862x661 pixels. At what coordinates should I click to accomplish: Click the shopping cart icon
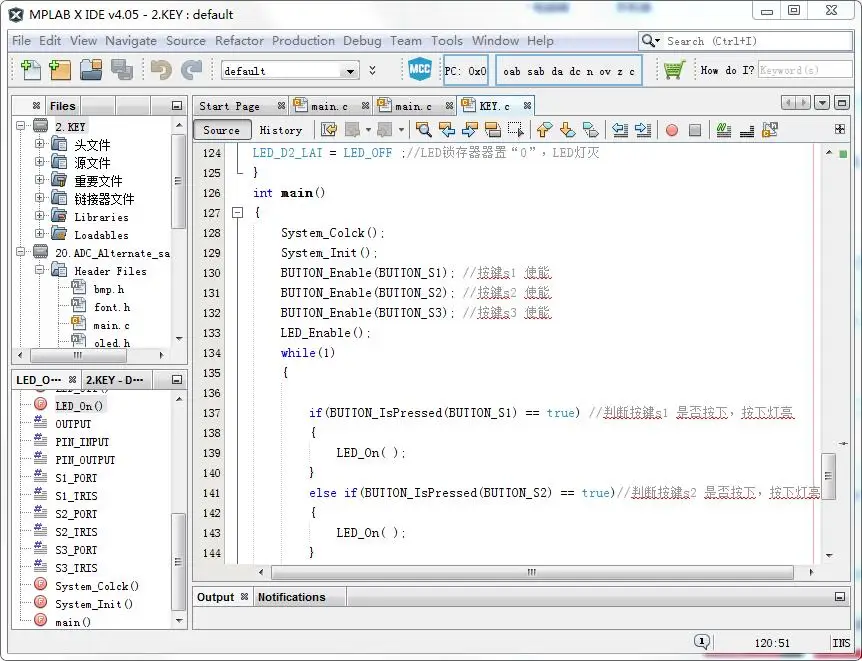[x=674, y=70]
